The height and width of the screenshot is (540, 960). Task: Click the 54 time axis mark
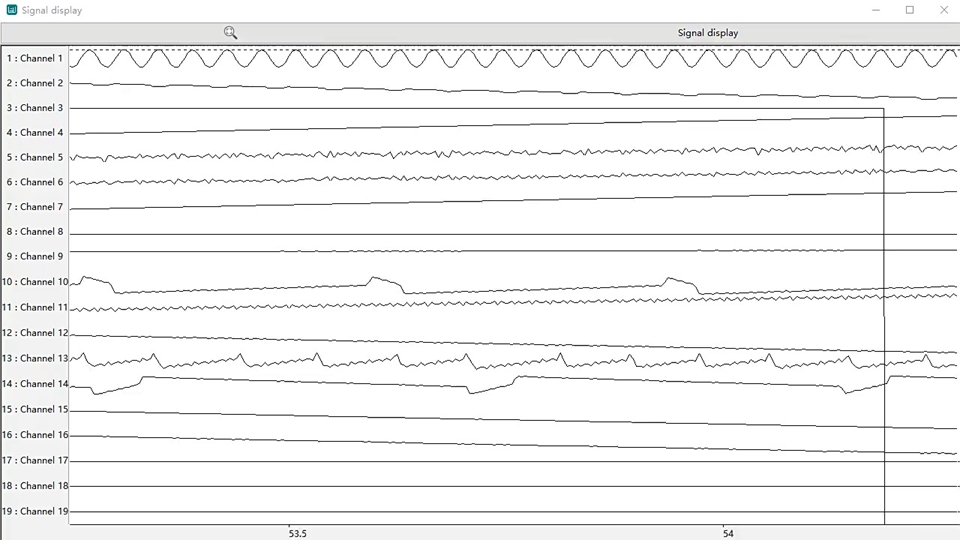[x=728, y=533]
